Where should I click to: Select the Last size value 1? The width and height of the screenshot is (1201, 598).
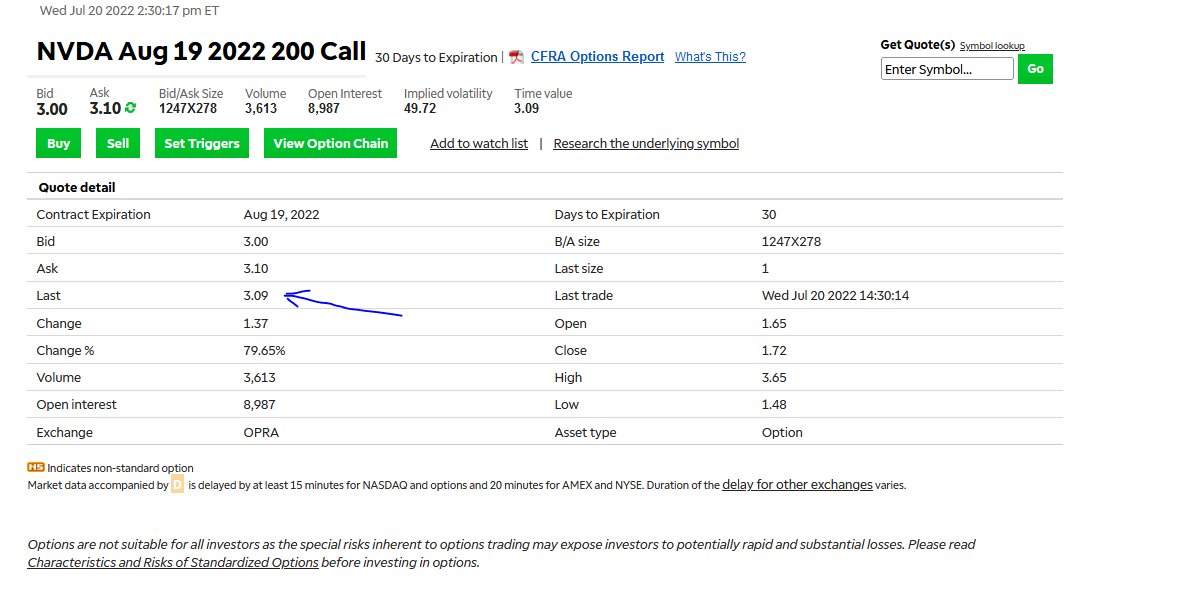(x=765, y=269)
